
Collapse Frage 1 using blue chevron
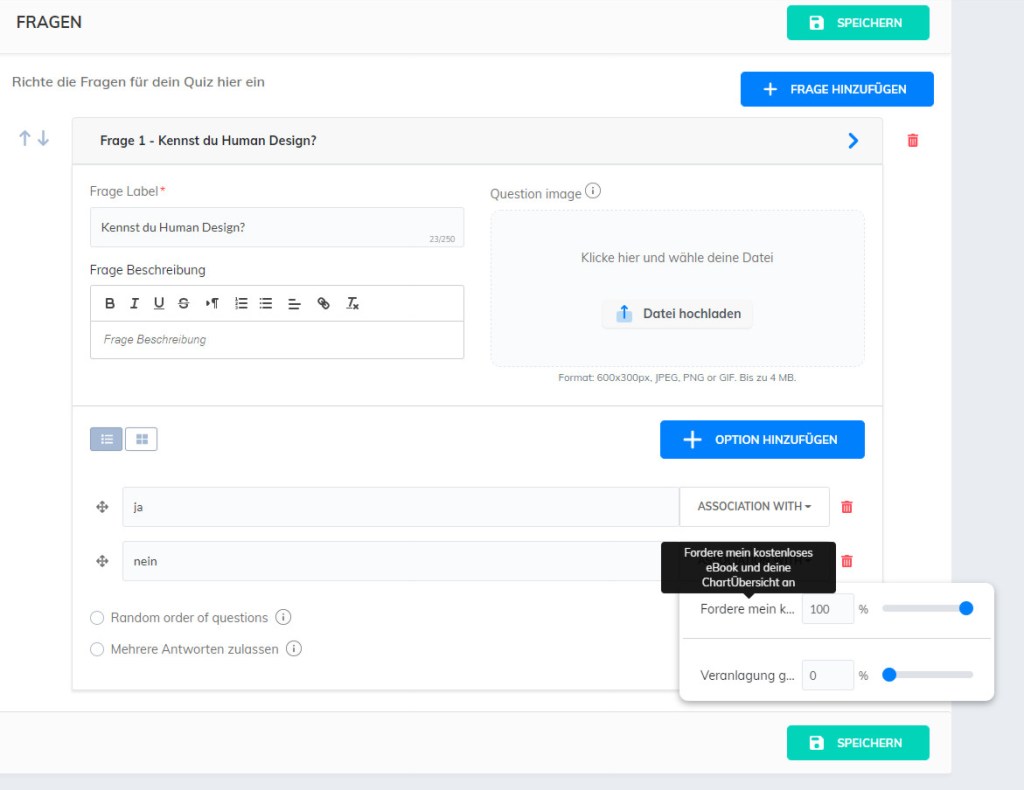point(853,141)
